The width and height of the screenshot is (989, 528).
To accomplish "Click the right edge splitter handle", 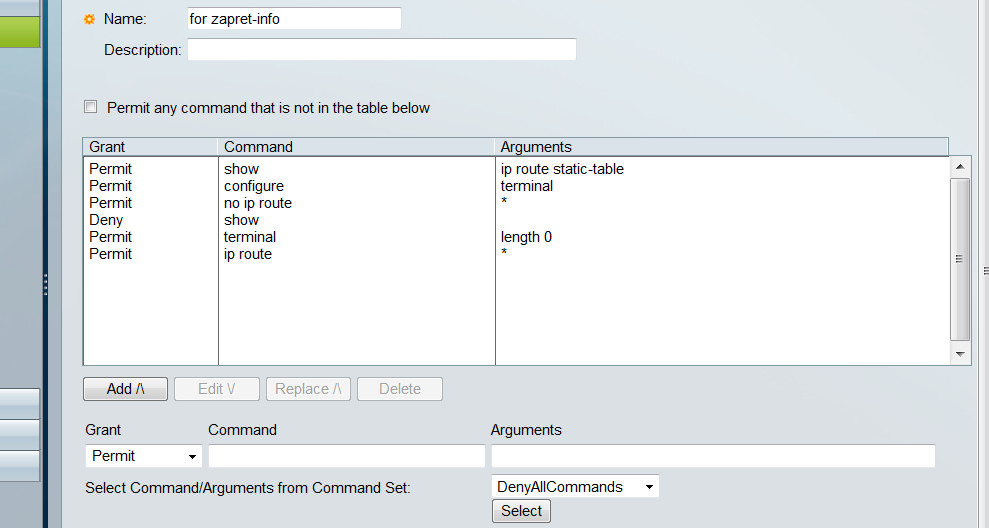I will pos(986,271).
